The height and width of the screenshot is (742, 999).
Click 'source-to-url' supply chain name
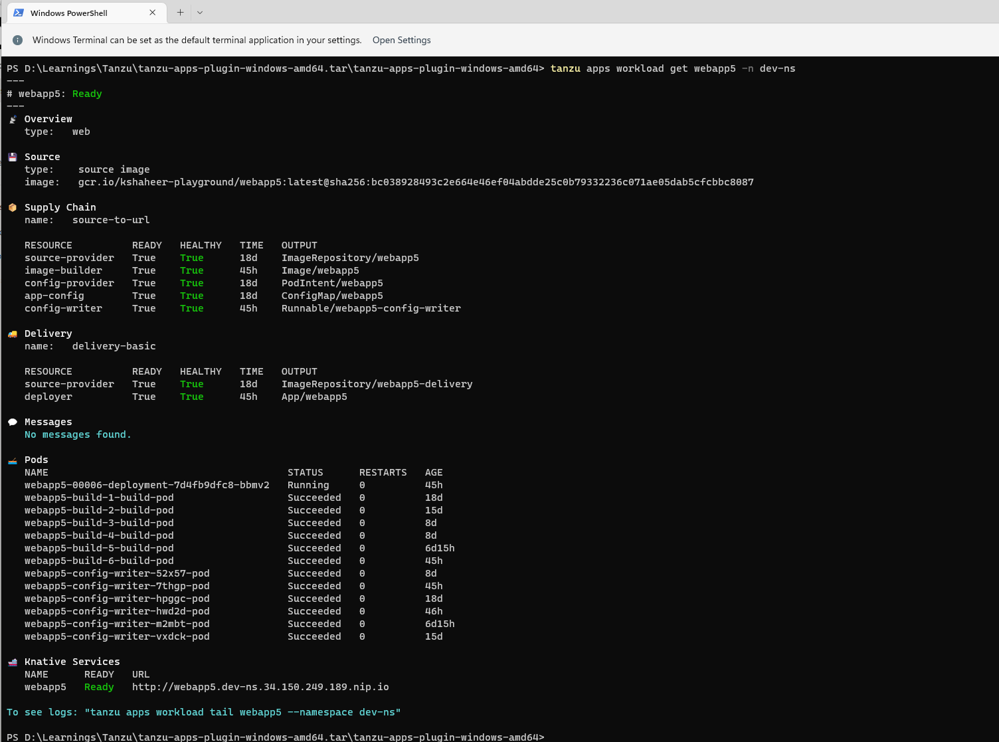pyautogui.click(x=111, y=220)
